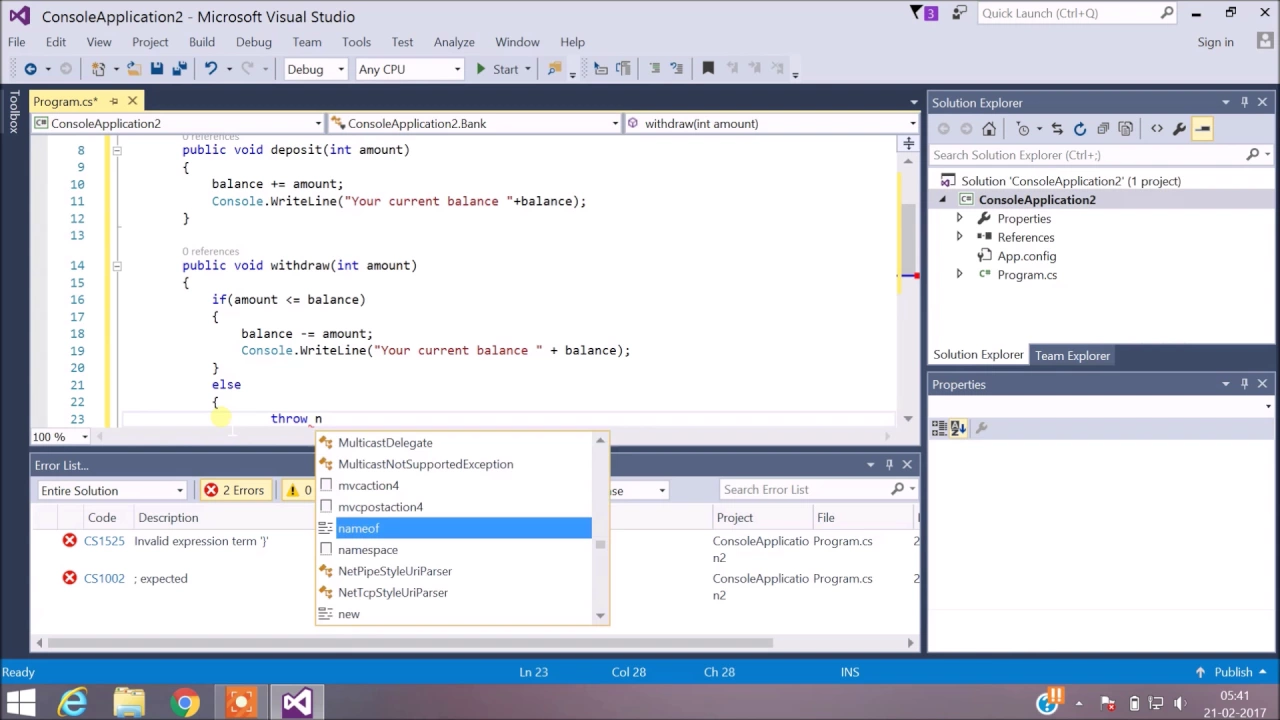Close the Program.cs editor tab
Image resolution: width=1280 pixels, height=720 pixels.
[x=132, y=101]
